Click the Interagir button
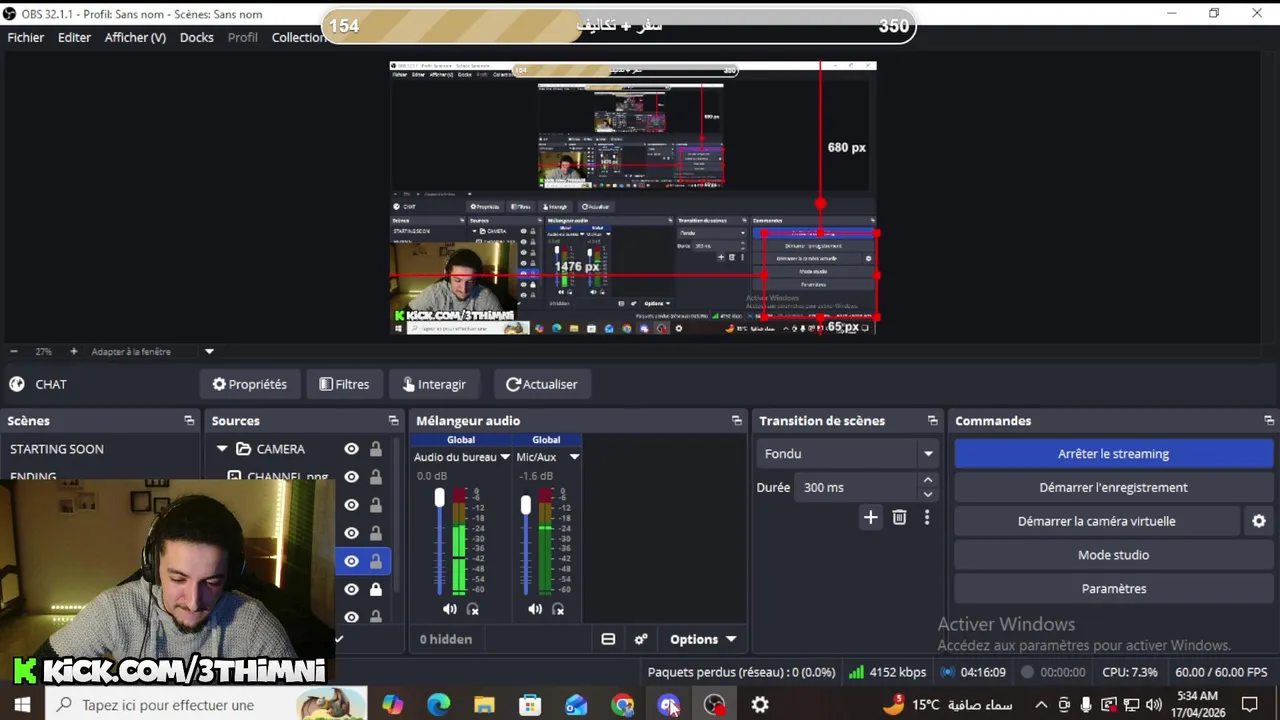 434,384
